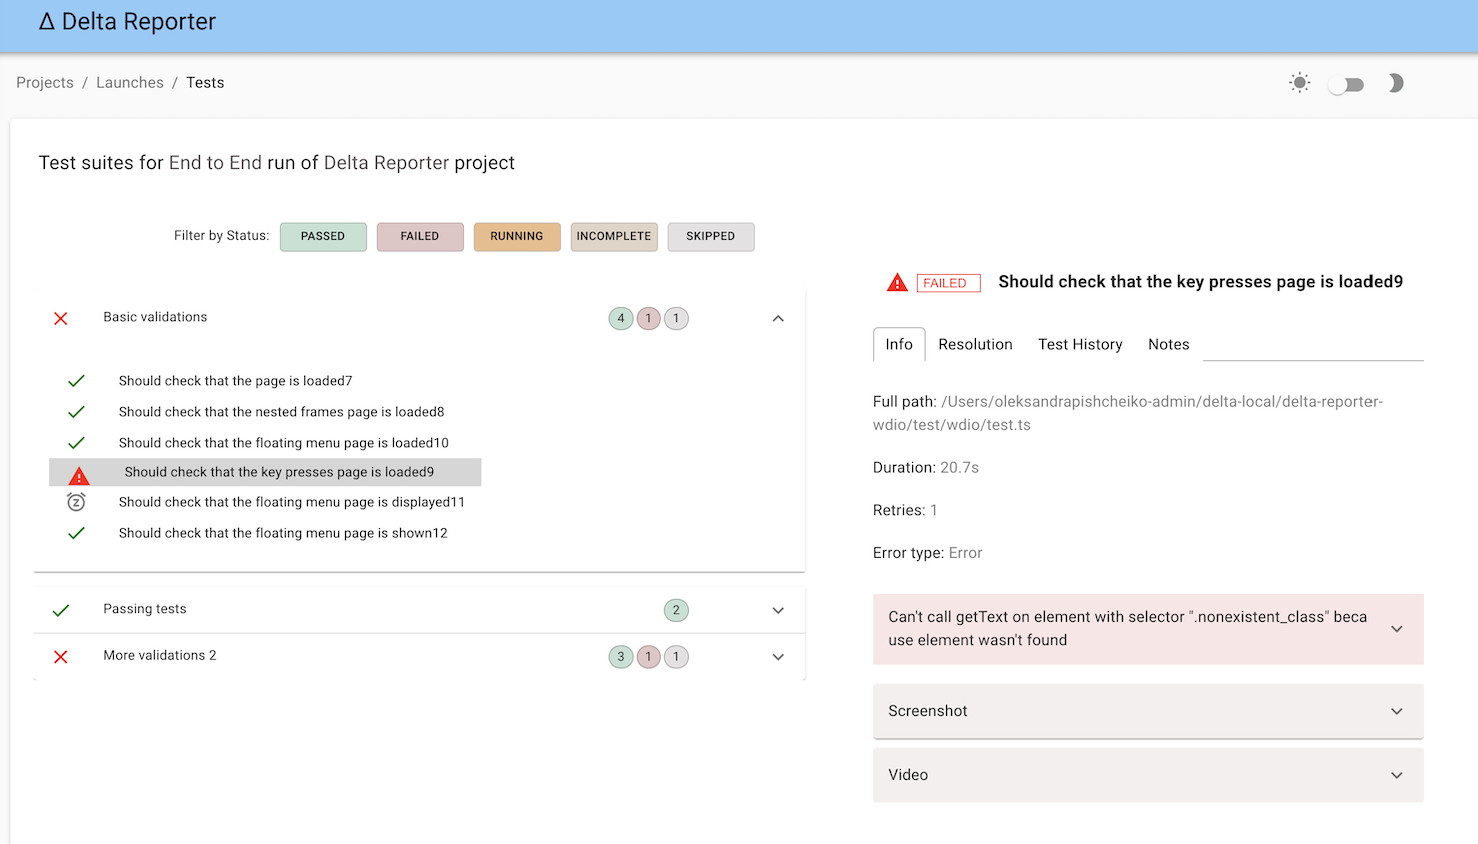Select test 'Should check that the page is loaded7'
The image size is (1478, 844).
(x=236, y=381)
